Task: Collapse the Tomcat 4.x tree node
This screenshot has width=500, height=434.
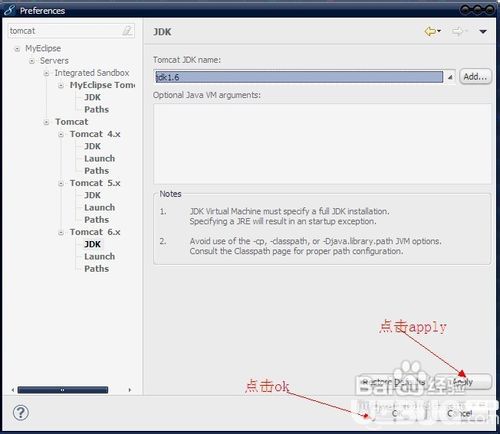Action: point(61,135)
